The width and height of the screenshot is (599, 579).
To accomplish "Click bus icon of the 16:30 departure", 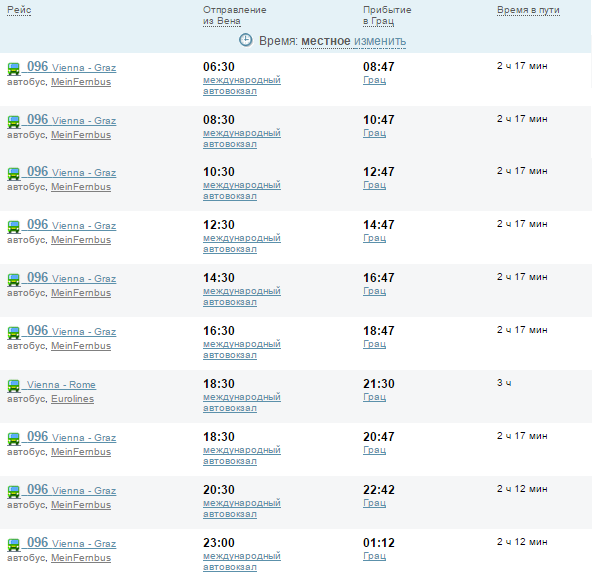I will (x=14, y=333).
